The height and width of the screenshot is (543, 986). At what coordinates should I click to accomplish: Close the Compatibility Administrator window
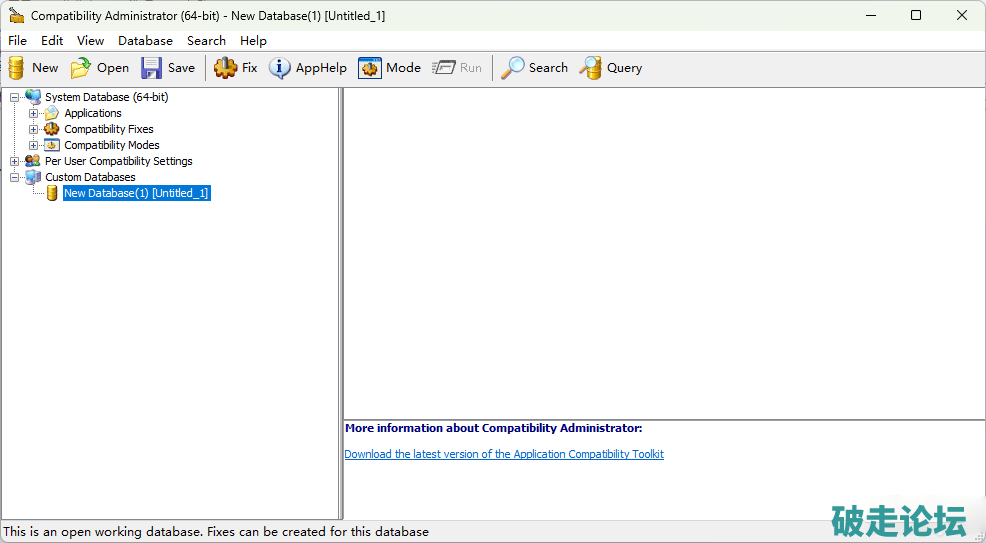tap(962, 16)
